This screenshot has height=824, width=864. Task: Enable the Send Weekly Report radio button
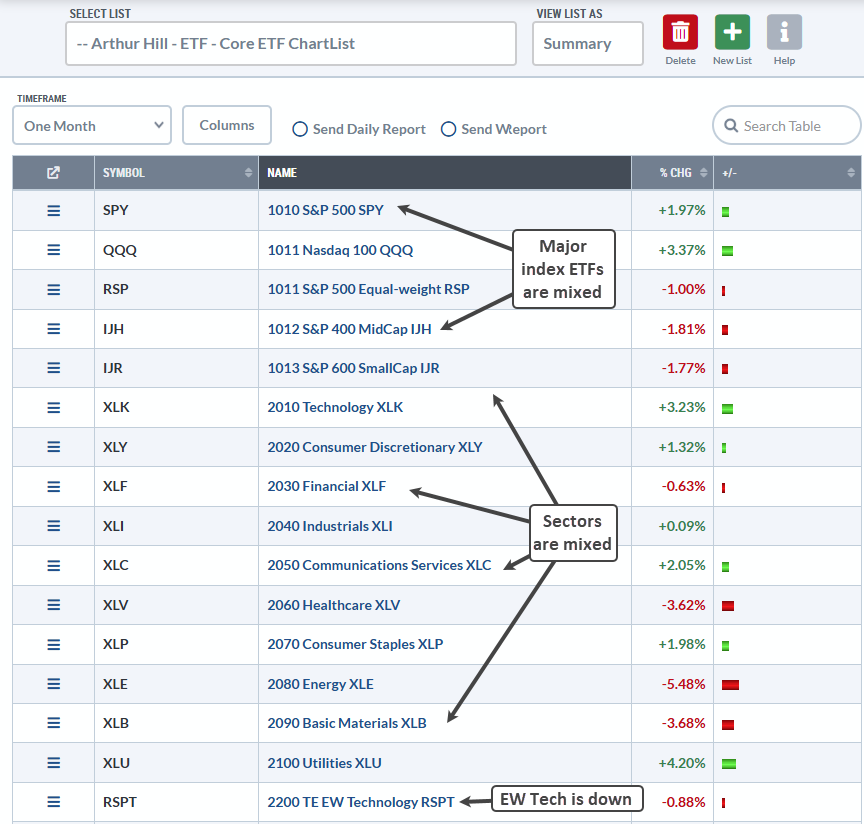pos(449,129)
